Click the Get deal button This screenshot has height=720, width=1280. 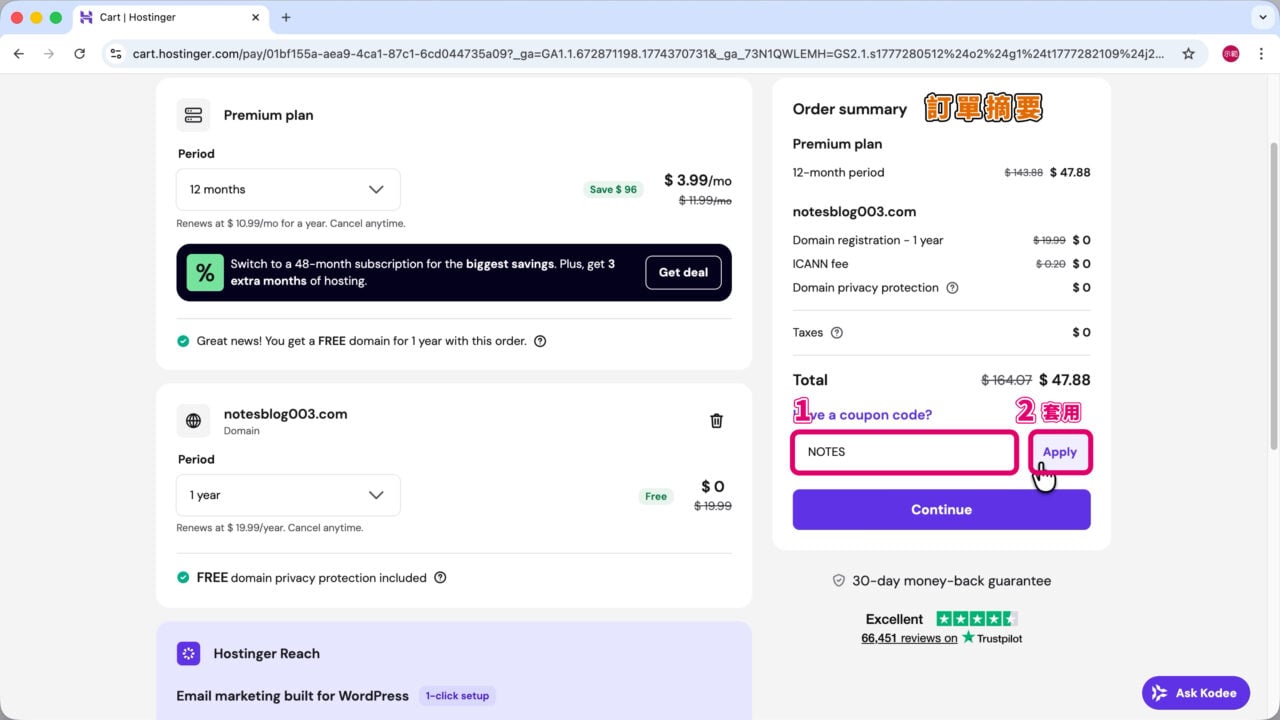click(x=683, y=272)
